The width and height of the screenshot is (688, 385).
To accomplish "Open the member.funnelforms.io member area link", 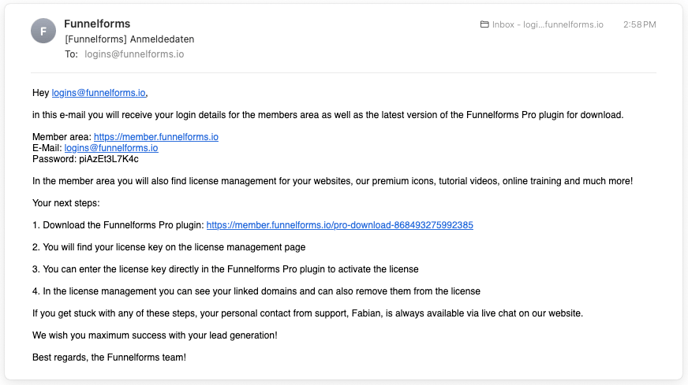I will click(156, 137).
